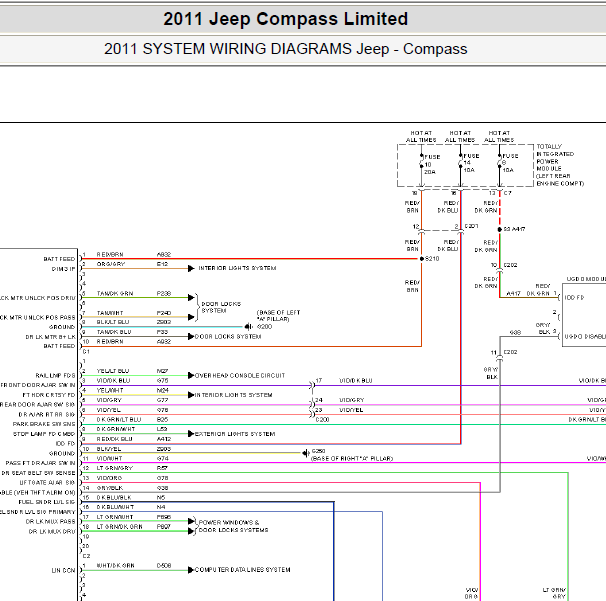Click the 'LIFTGATE AJAR SIG' pin name
This screenshot has width=606, height=601.
(x=47, y=483)
